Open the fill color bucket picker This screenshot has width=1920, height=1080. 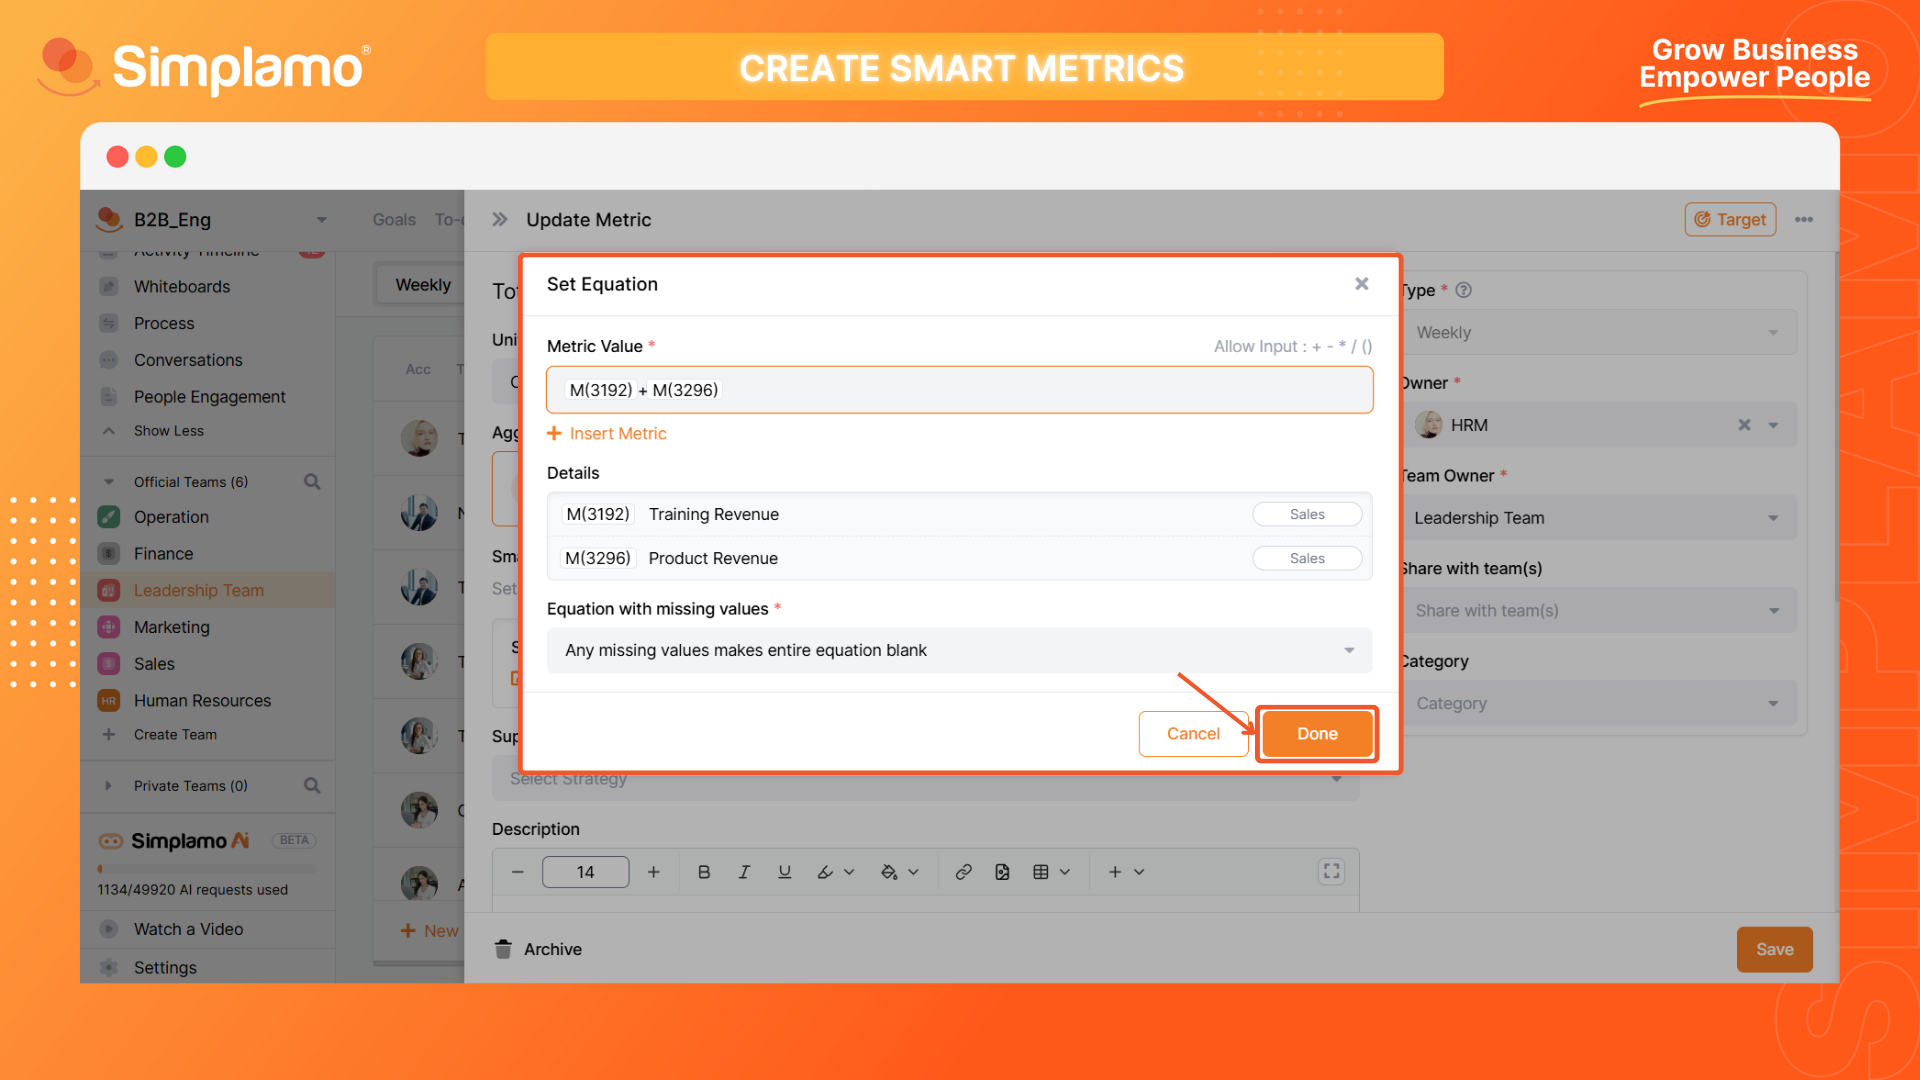point(899,872)
